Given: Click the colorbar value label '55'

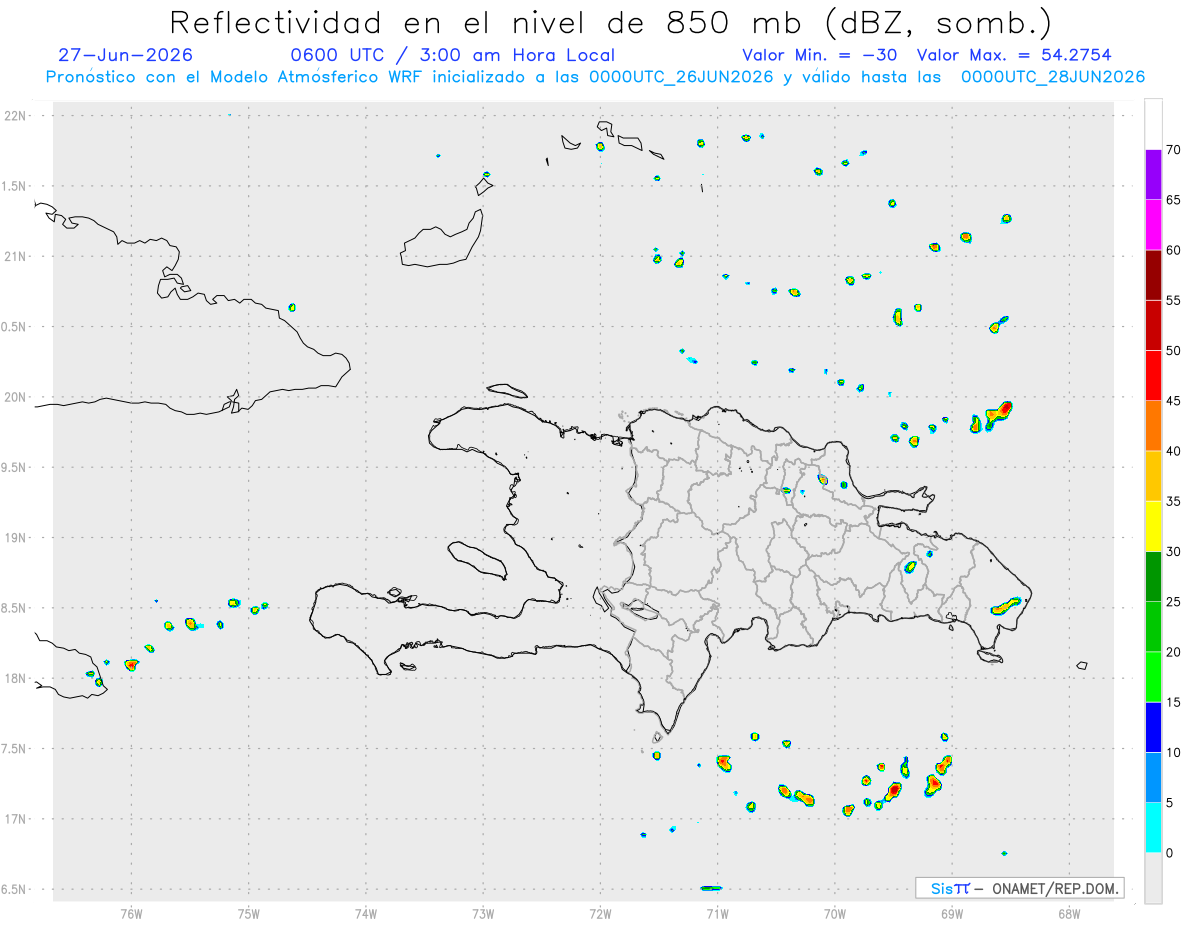Looking at the screenshot, I should [x=1174, y=301].
